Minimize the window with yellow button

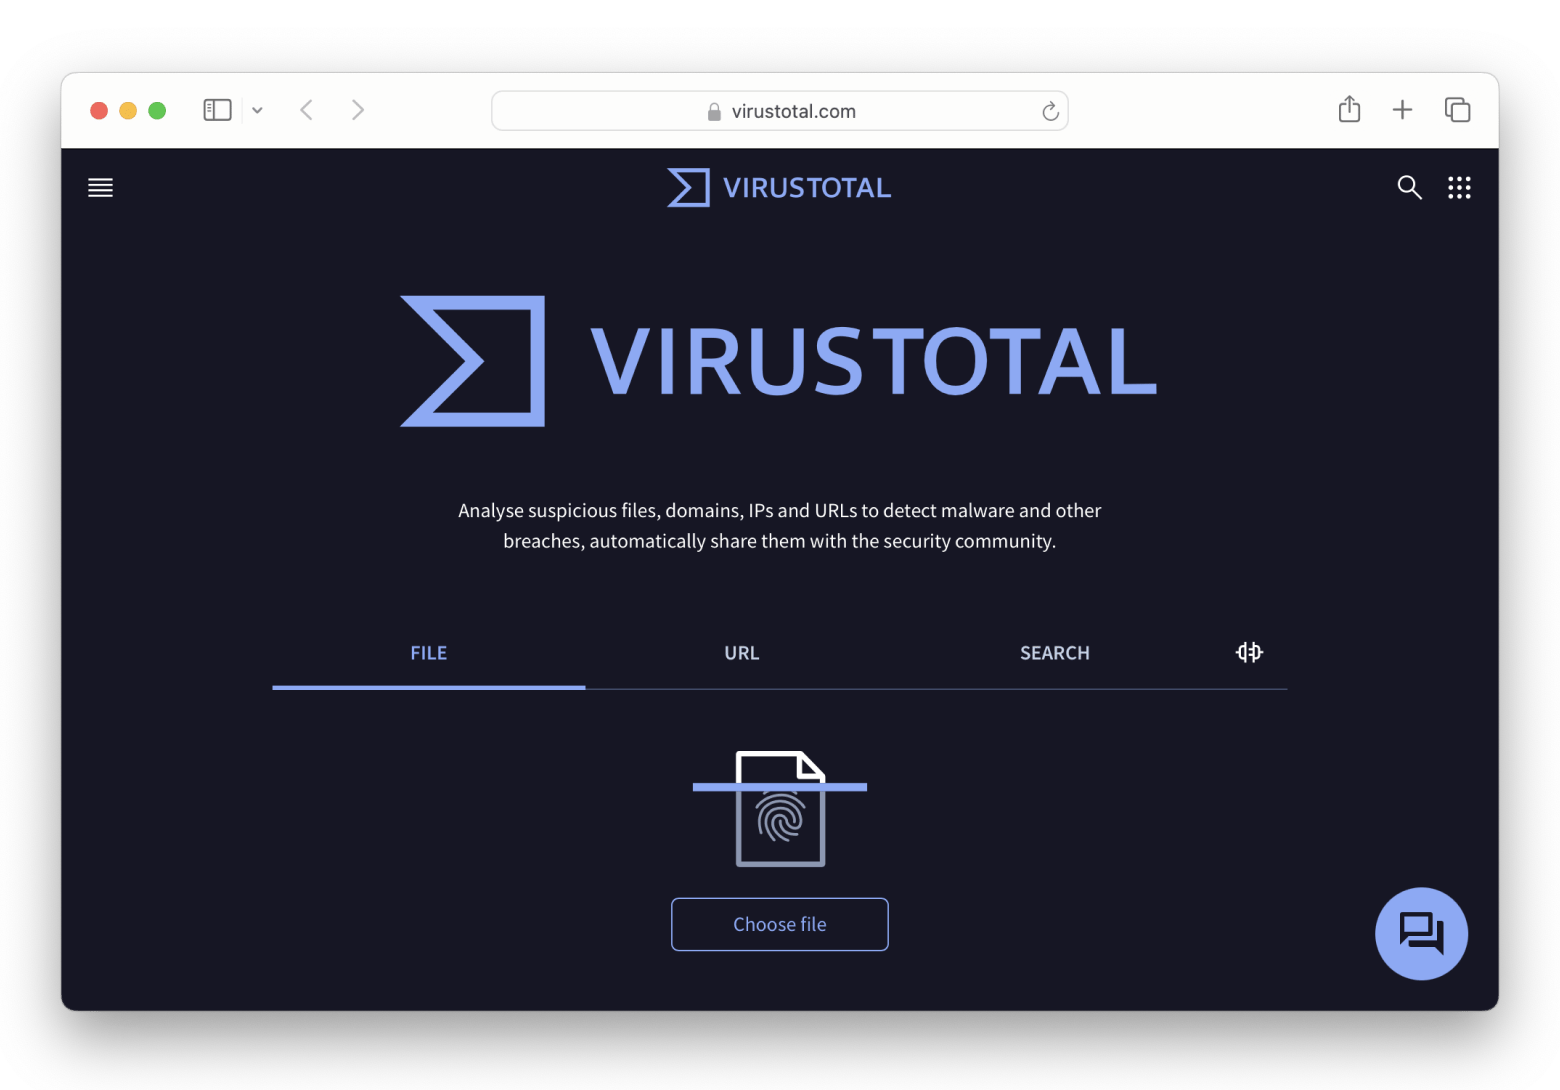(x=128, y=110)
